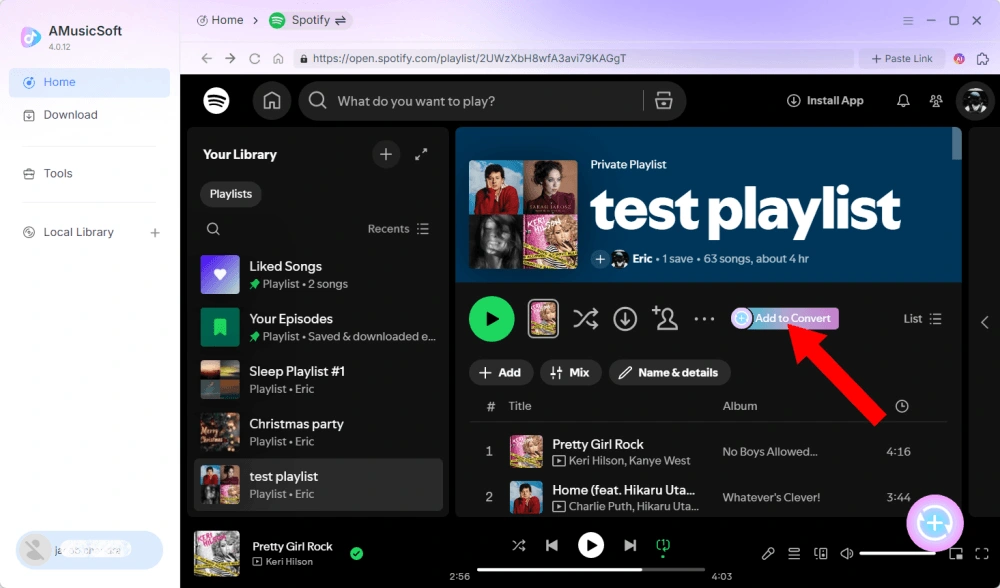Go forward in the embedded browser

click(x=230, y=59)
